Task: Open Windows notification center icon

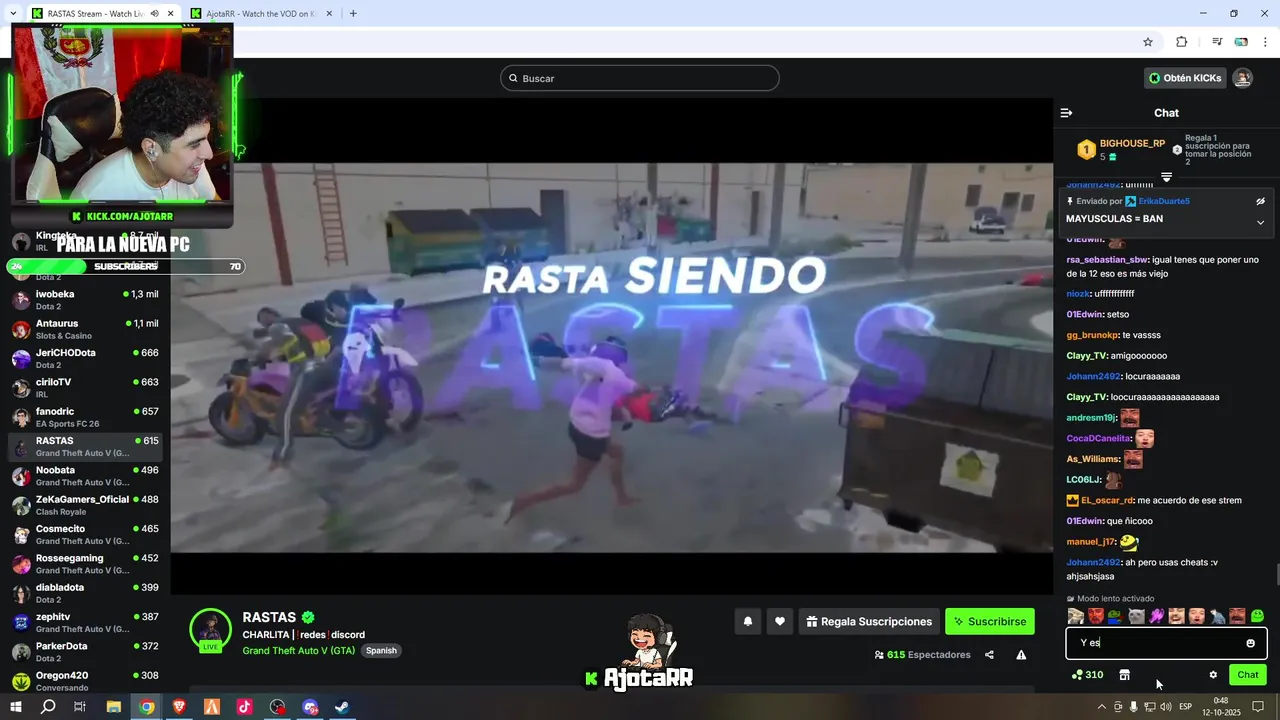Action: [x=1258, y=706]
